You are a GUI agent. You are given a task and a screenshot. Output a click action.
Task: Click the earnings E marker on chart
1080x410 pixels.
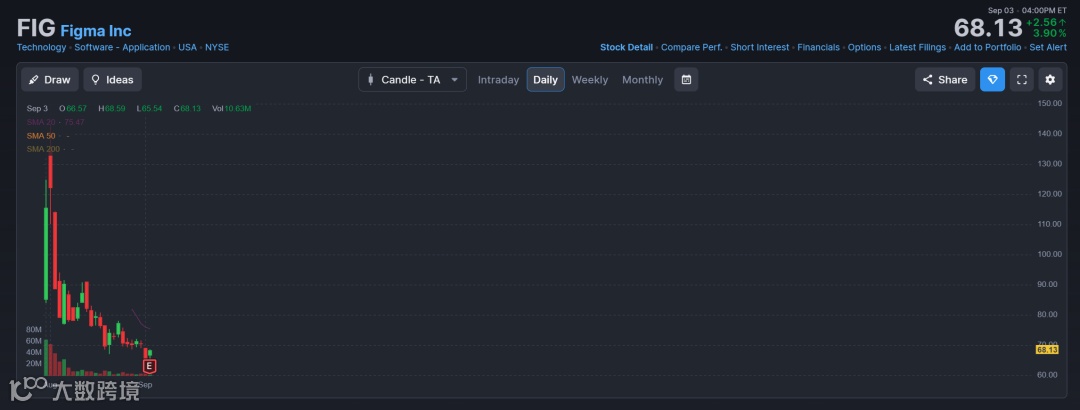tap(149, 366)
